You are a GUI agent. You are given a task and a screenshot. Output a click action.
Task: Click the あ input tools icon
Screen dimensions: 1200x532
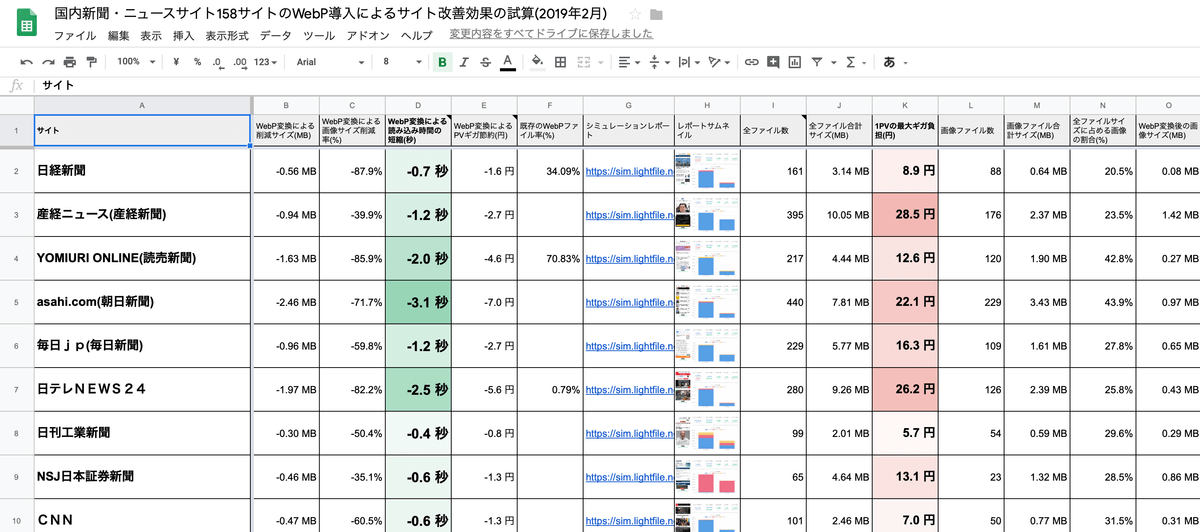coord(889,62)
